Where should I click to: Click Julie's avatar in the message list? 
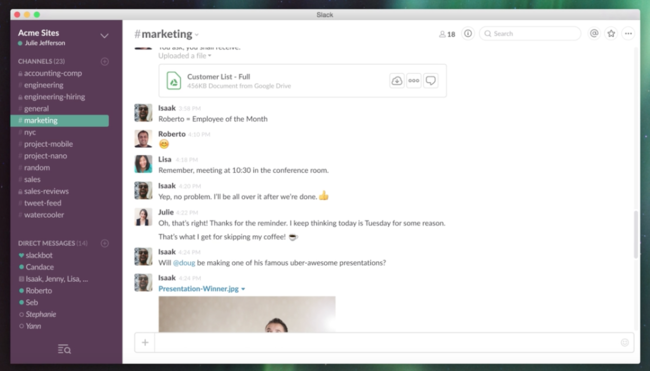[143, 217]
